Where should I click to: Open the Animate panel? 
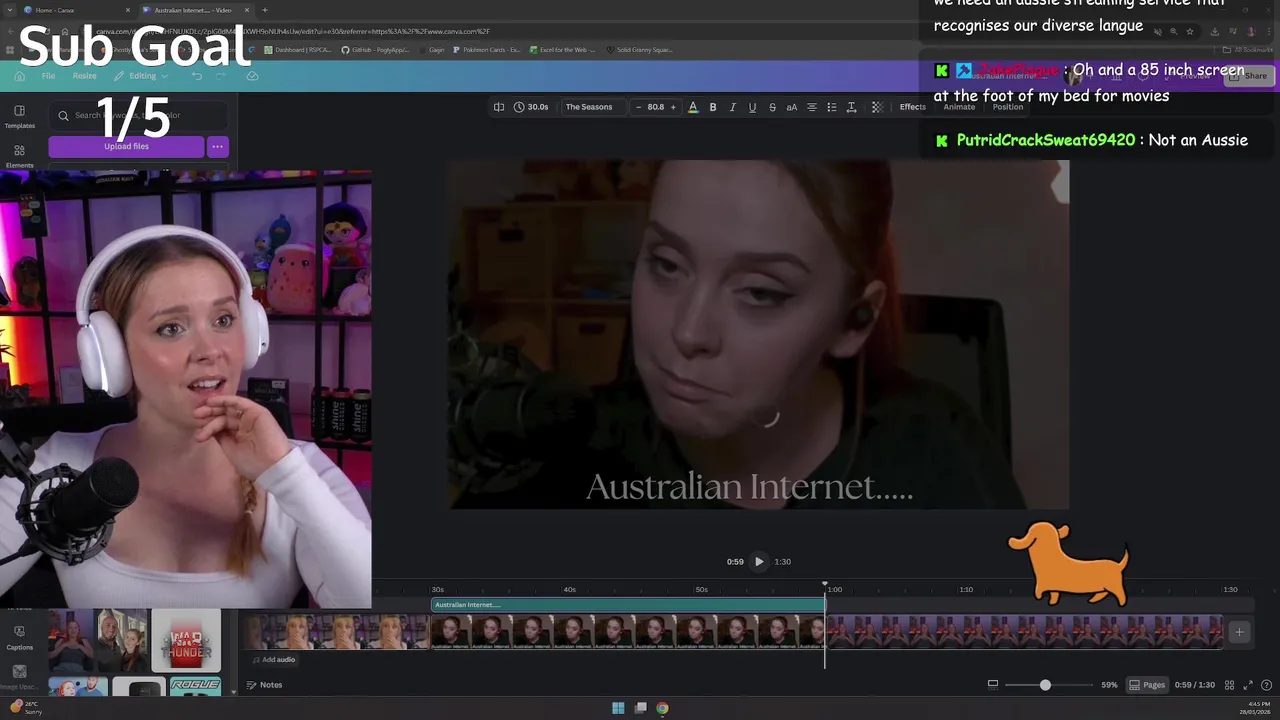pos(959,107)
